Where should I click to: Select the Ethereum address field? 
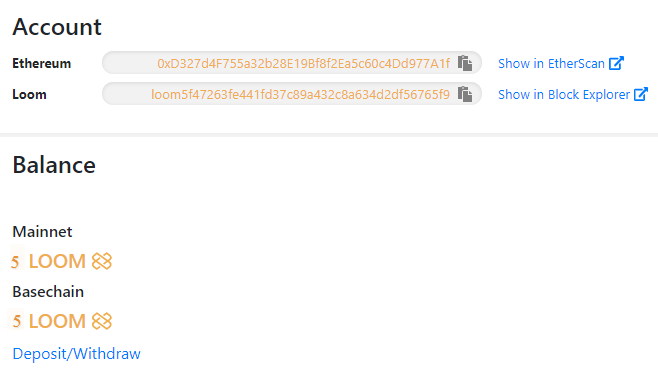point(292,63)
